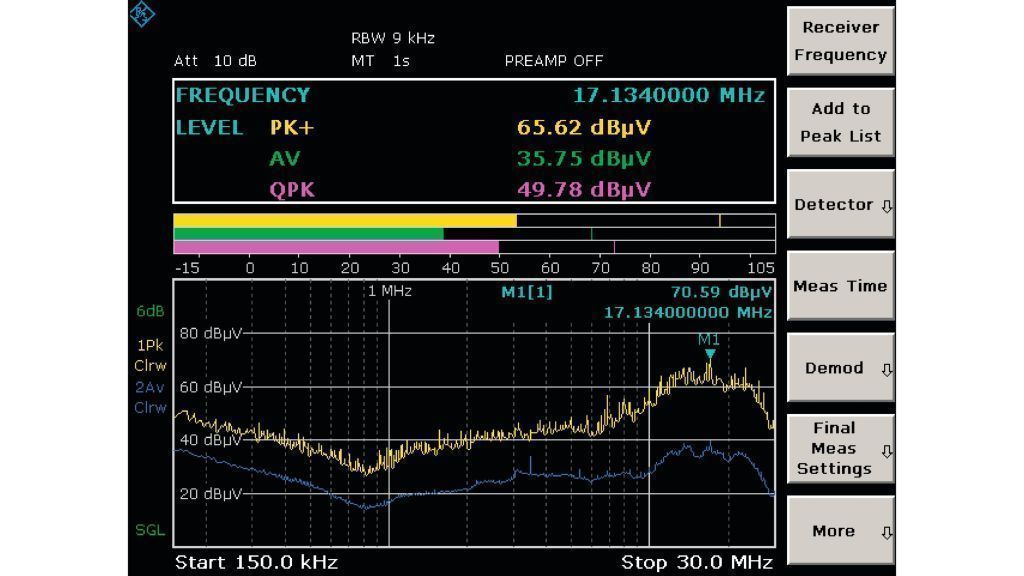Click the Start 150.0 kHz label
Image resolution: width=1024 pixels, height=576 pixels.
[x=256, y=562]
